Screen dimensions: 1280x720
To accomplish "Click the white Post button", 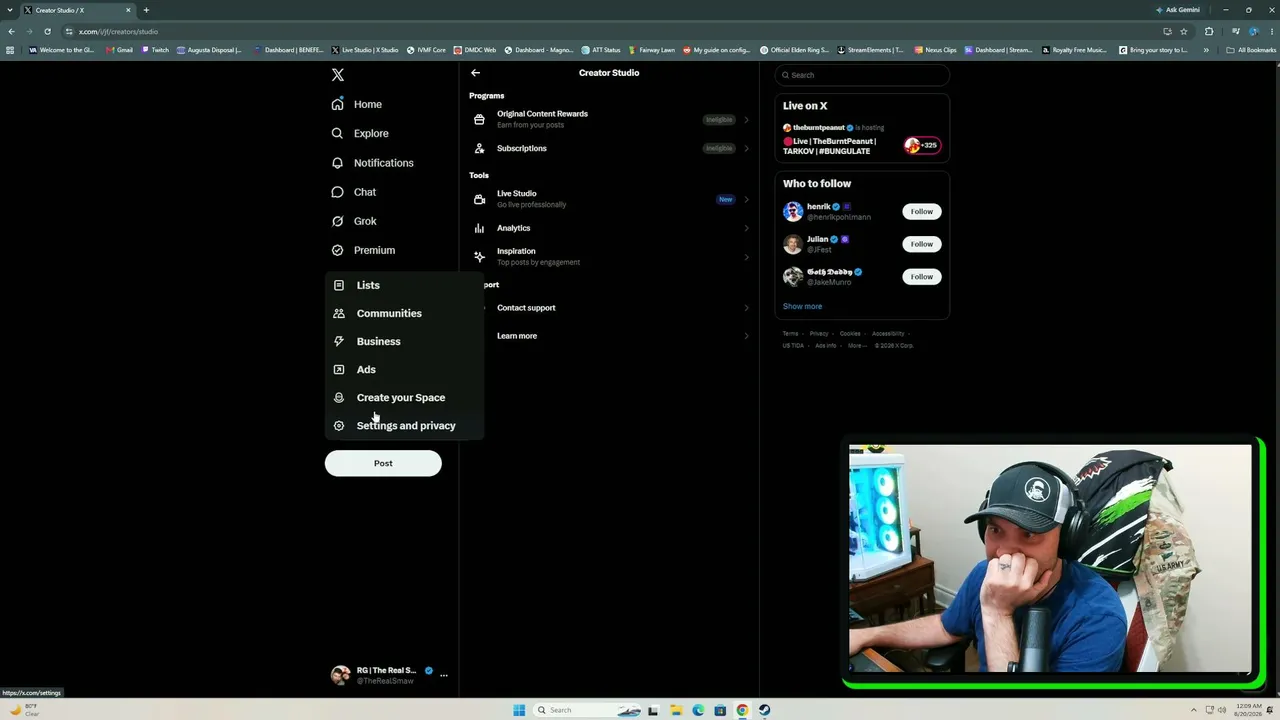I will click(x=383, y=463).
